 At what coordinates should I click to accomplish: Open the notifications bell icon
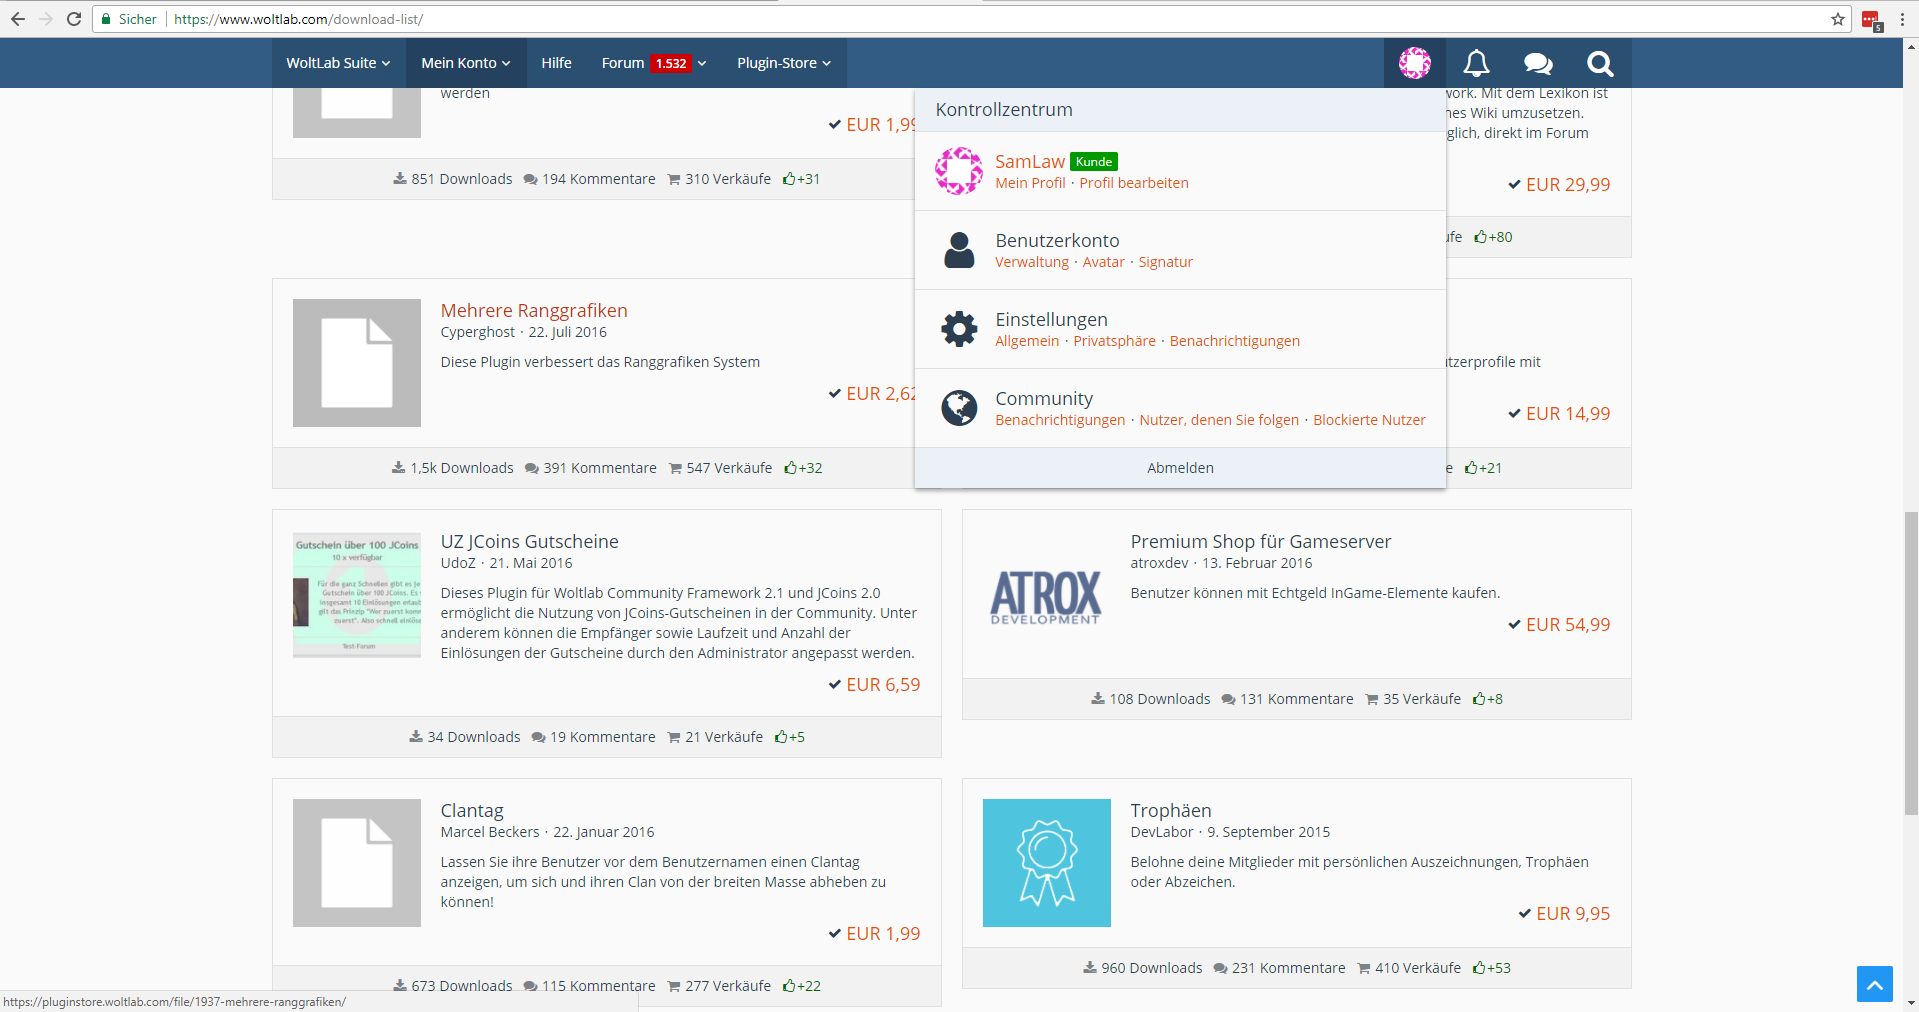pyautogui.click(x=1476, y=63)
